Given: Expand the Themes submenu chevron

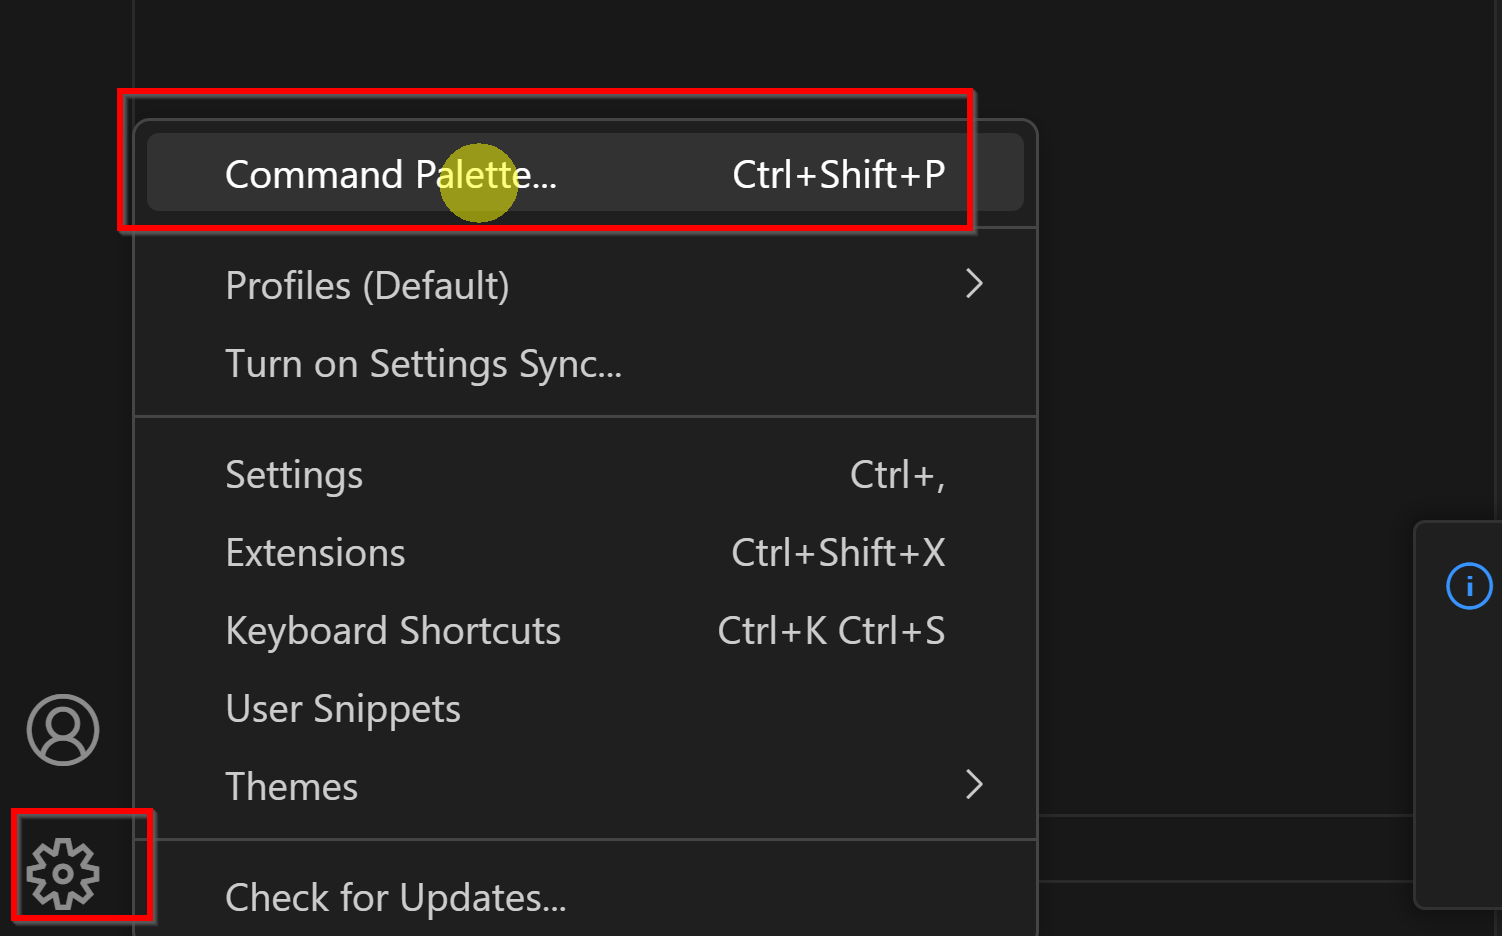Looking at the screenshot, I should pos(974,785).
